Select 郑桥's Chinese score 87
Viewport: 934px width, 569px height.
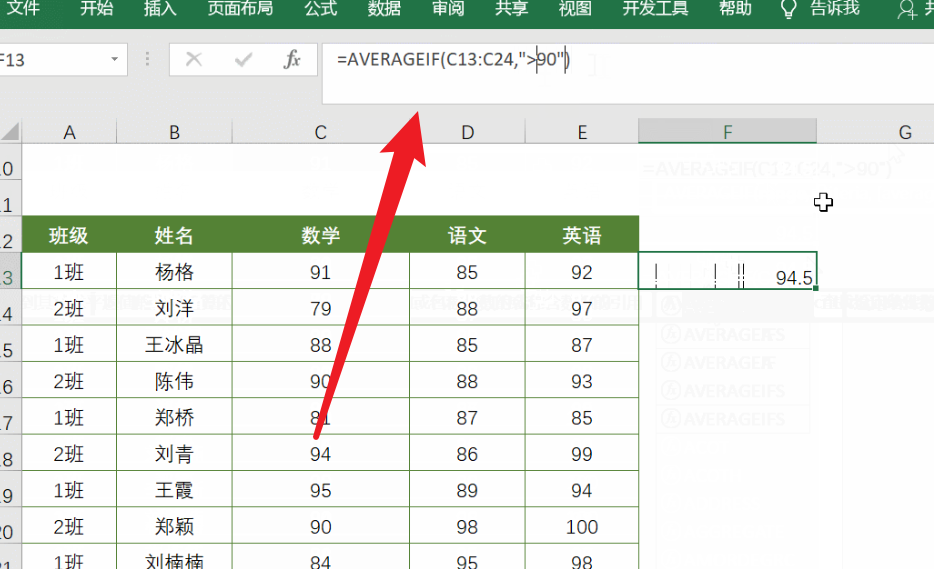[x=468, y=417]
